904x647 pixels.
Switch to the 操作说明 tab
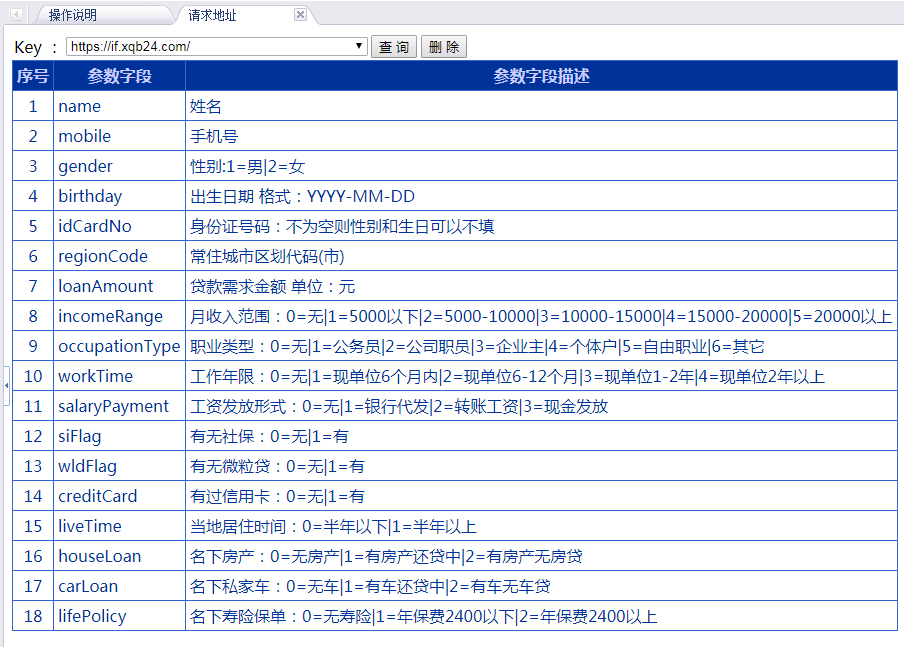pos(73,15)
